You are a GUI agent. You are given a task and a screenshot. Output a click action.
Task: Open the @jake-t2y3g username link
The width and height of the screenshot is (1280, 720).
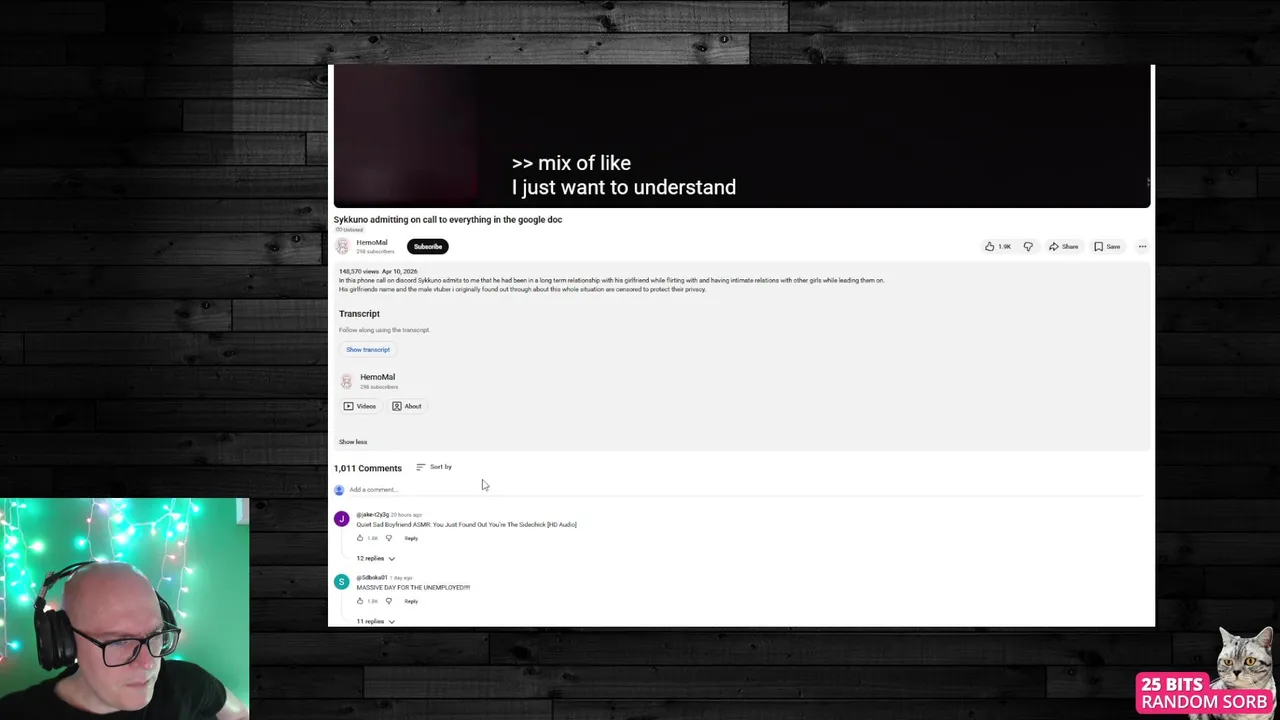[x=372, y=514]
